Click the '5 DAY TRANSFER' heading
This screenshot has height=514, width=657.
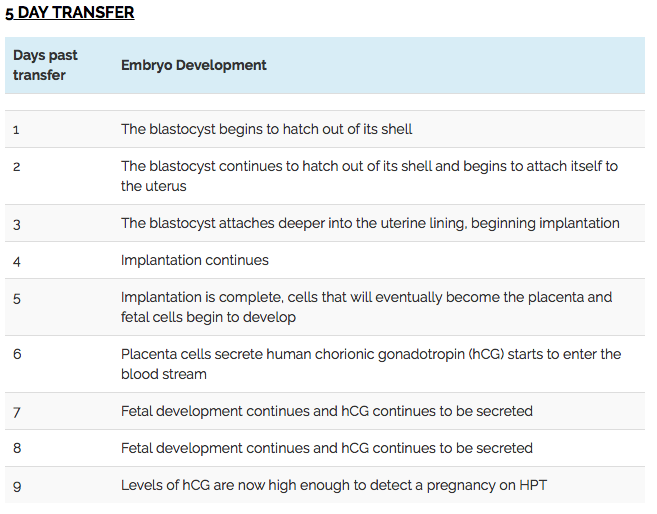70,13
